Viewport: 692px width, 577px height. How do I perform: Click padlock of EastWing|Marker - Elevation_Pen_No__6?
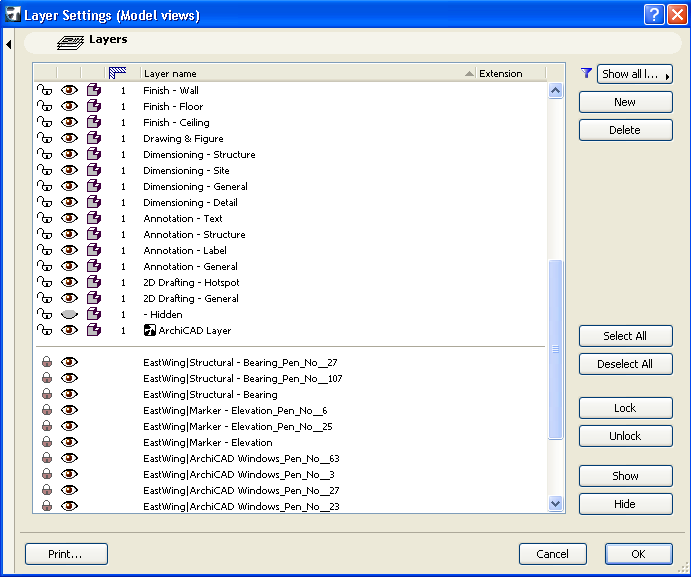tap(47, 410)
